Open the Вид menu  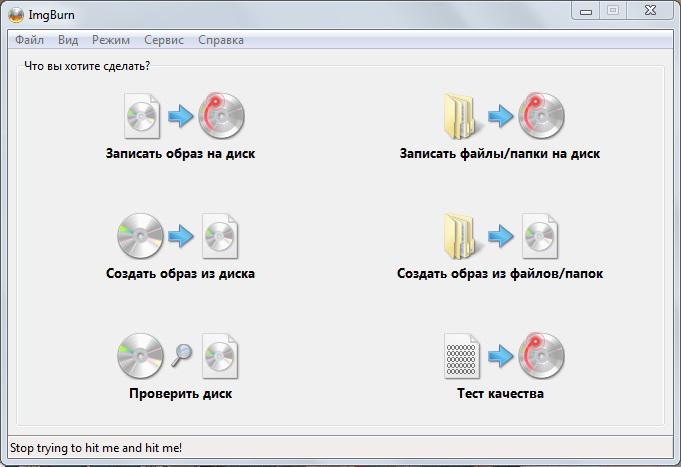(68, 41)
